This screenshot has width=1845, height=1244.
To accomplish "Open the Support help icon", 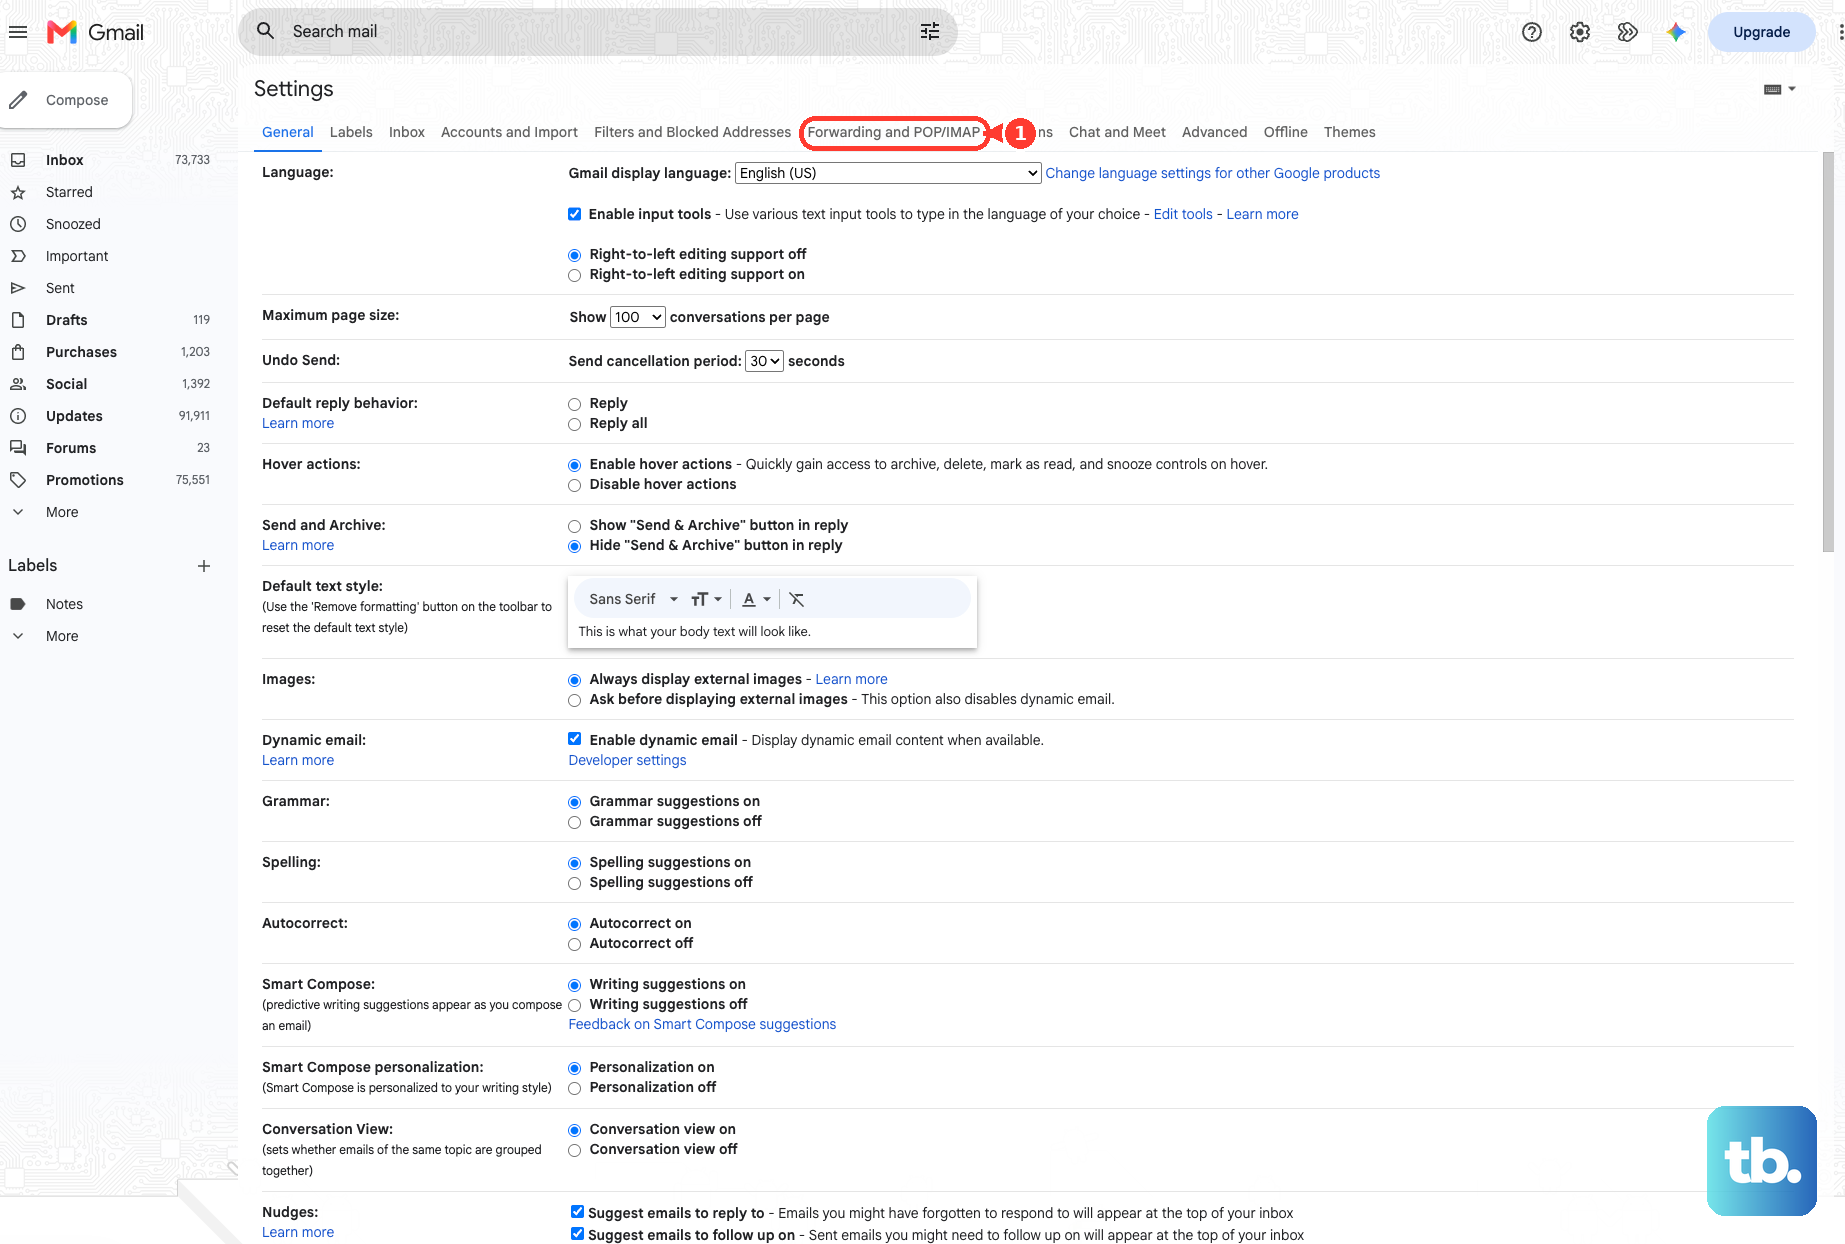I will 1532,32.
